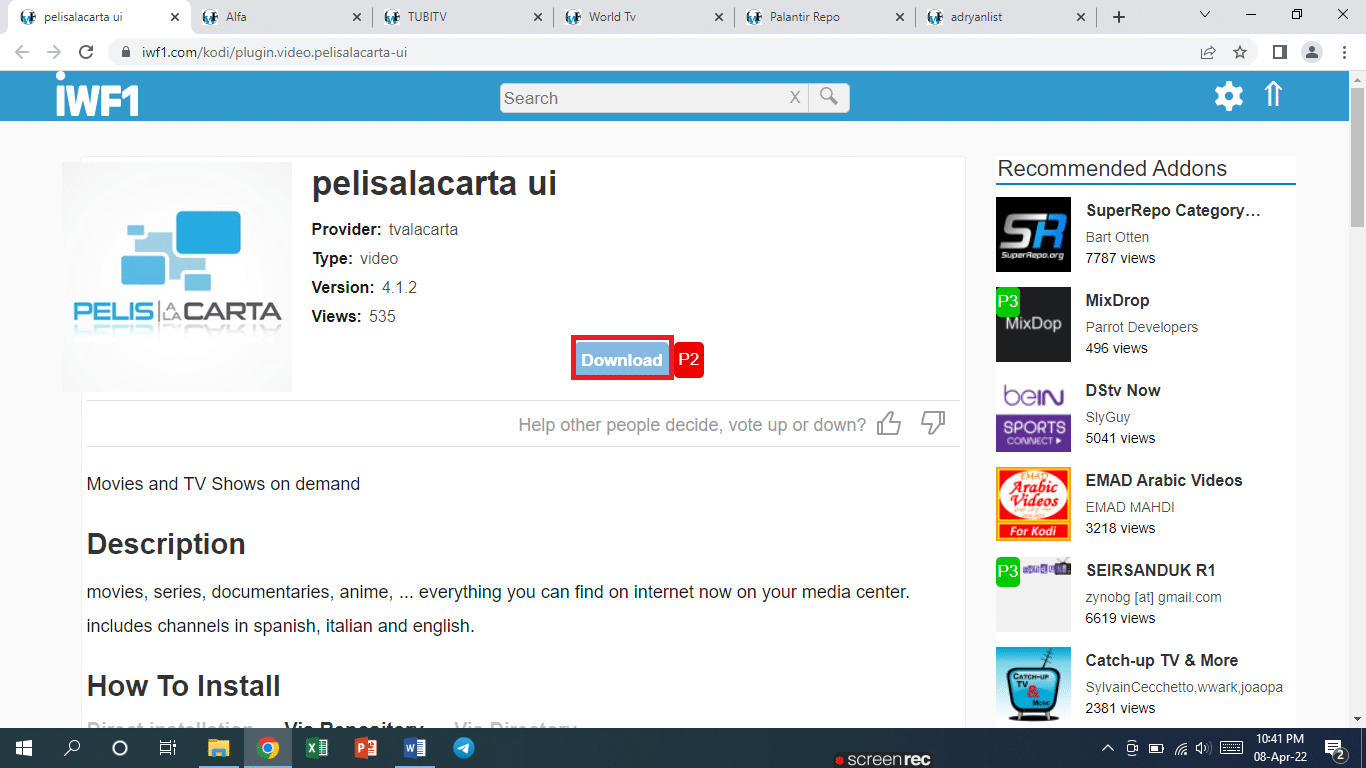The image size is (1366, 768).
Task: Reload the current page
Action: tap(87, 52)
